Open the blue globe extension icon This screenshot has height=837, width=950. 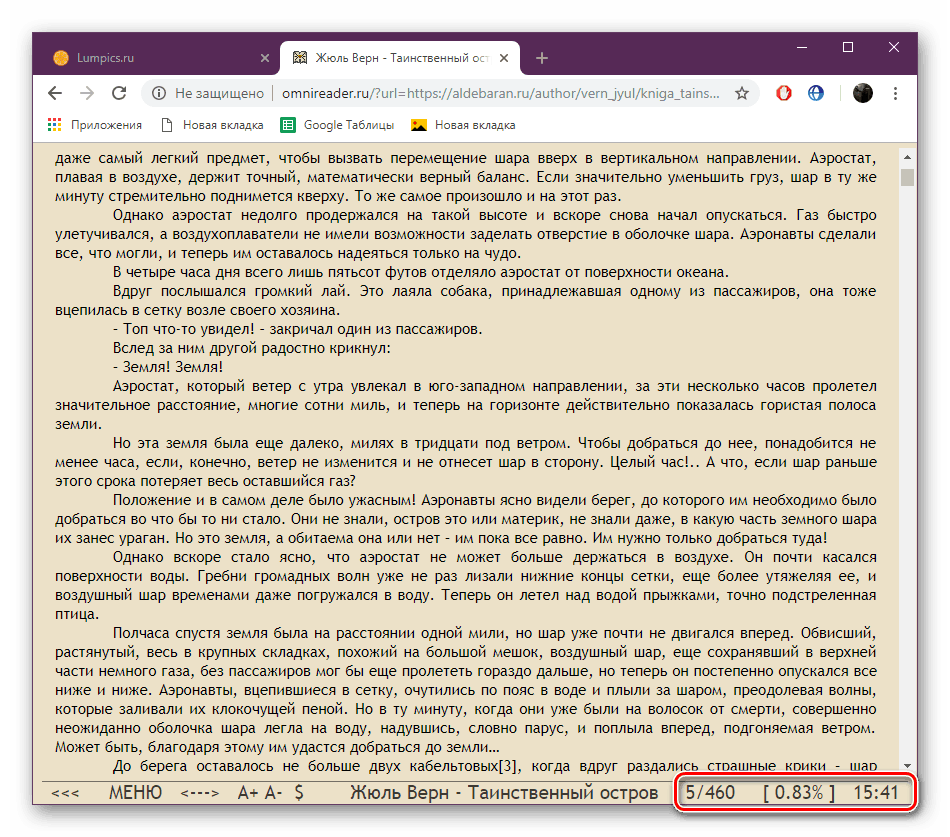[x=816, y=93]
